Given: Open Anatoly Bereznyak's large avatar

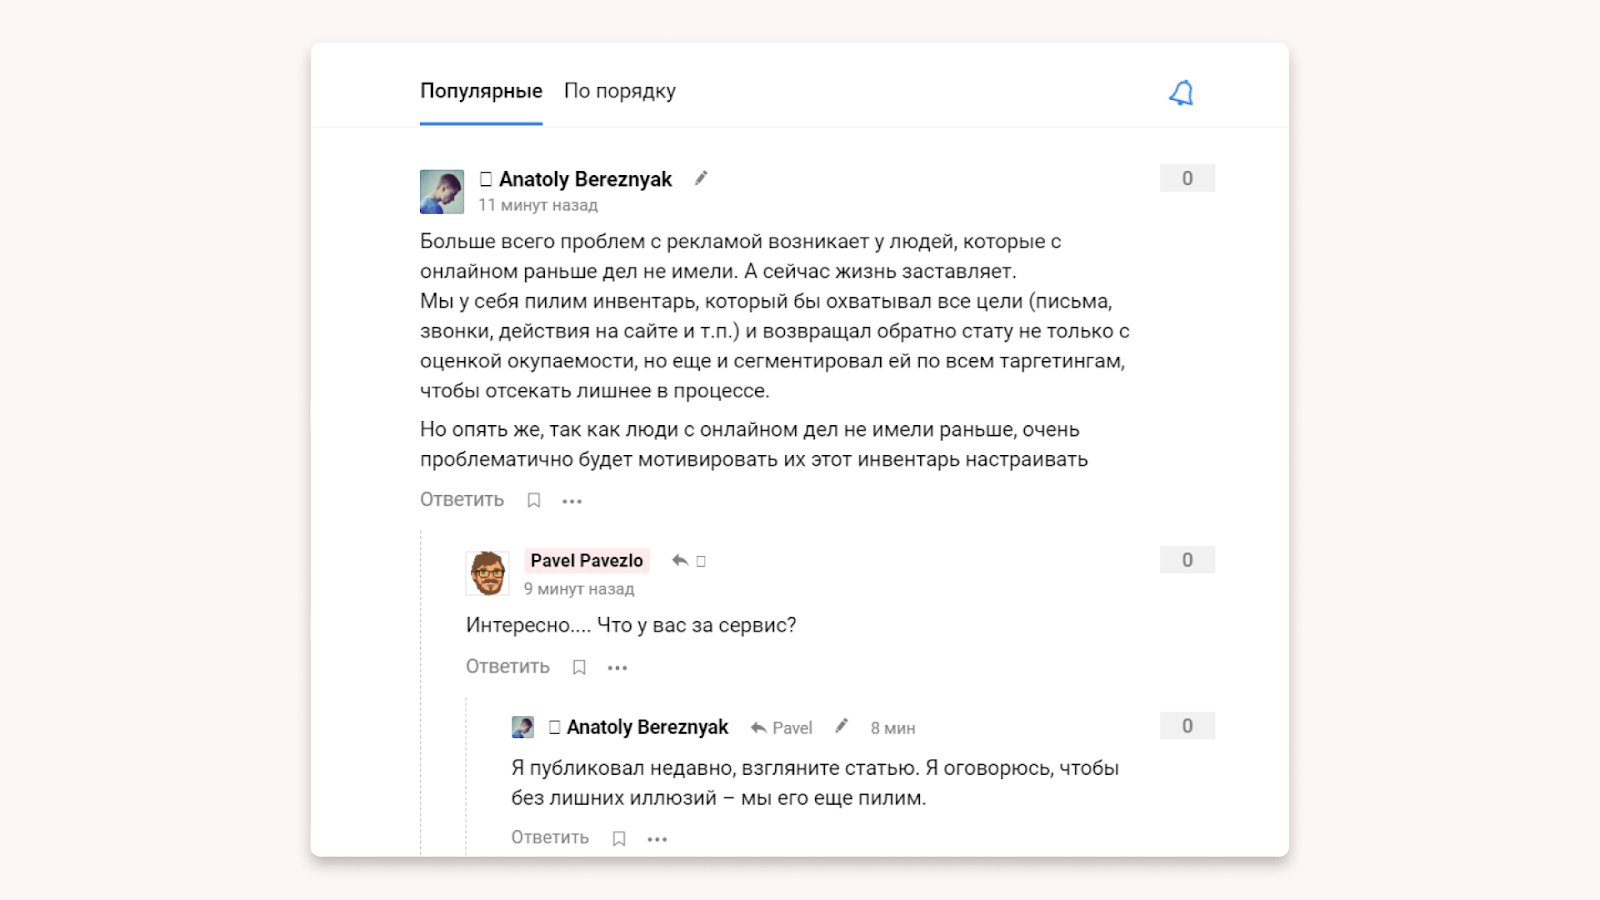Looking at the screenshot, I should coord(442,192).
